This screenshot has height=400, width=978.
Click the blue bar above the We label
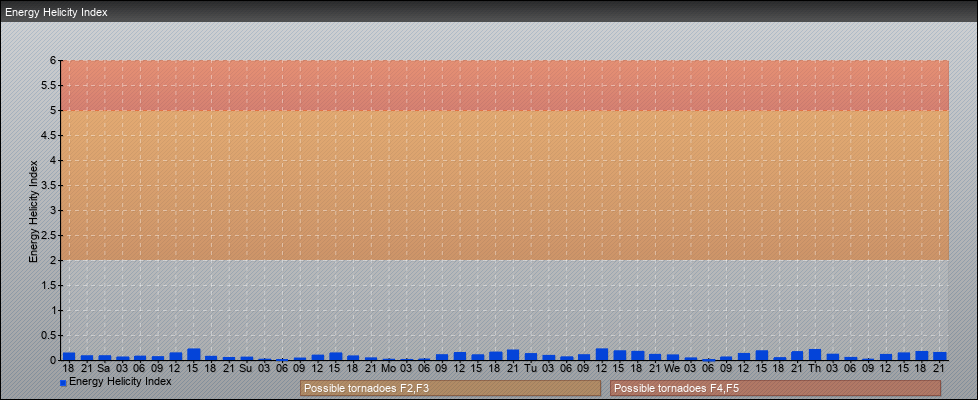coord(673,358)
